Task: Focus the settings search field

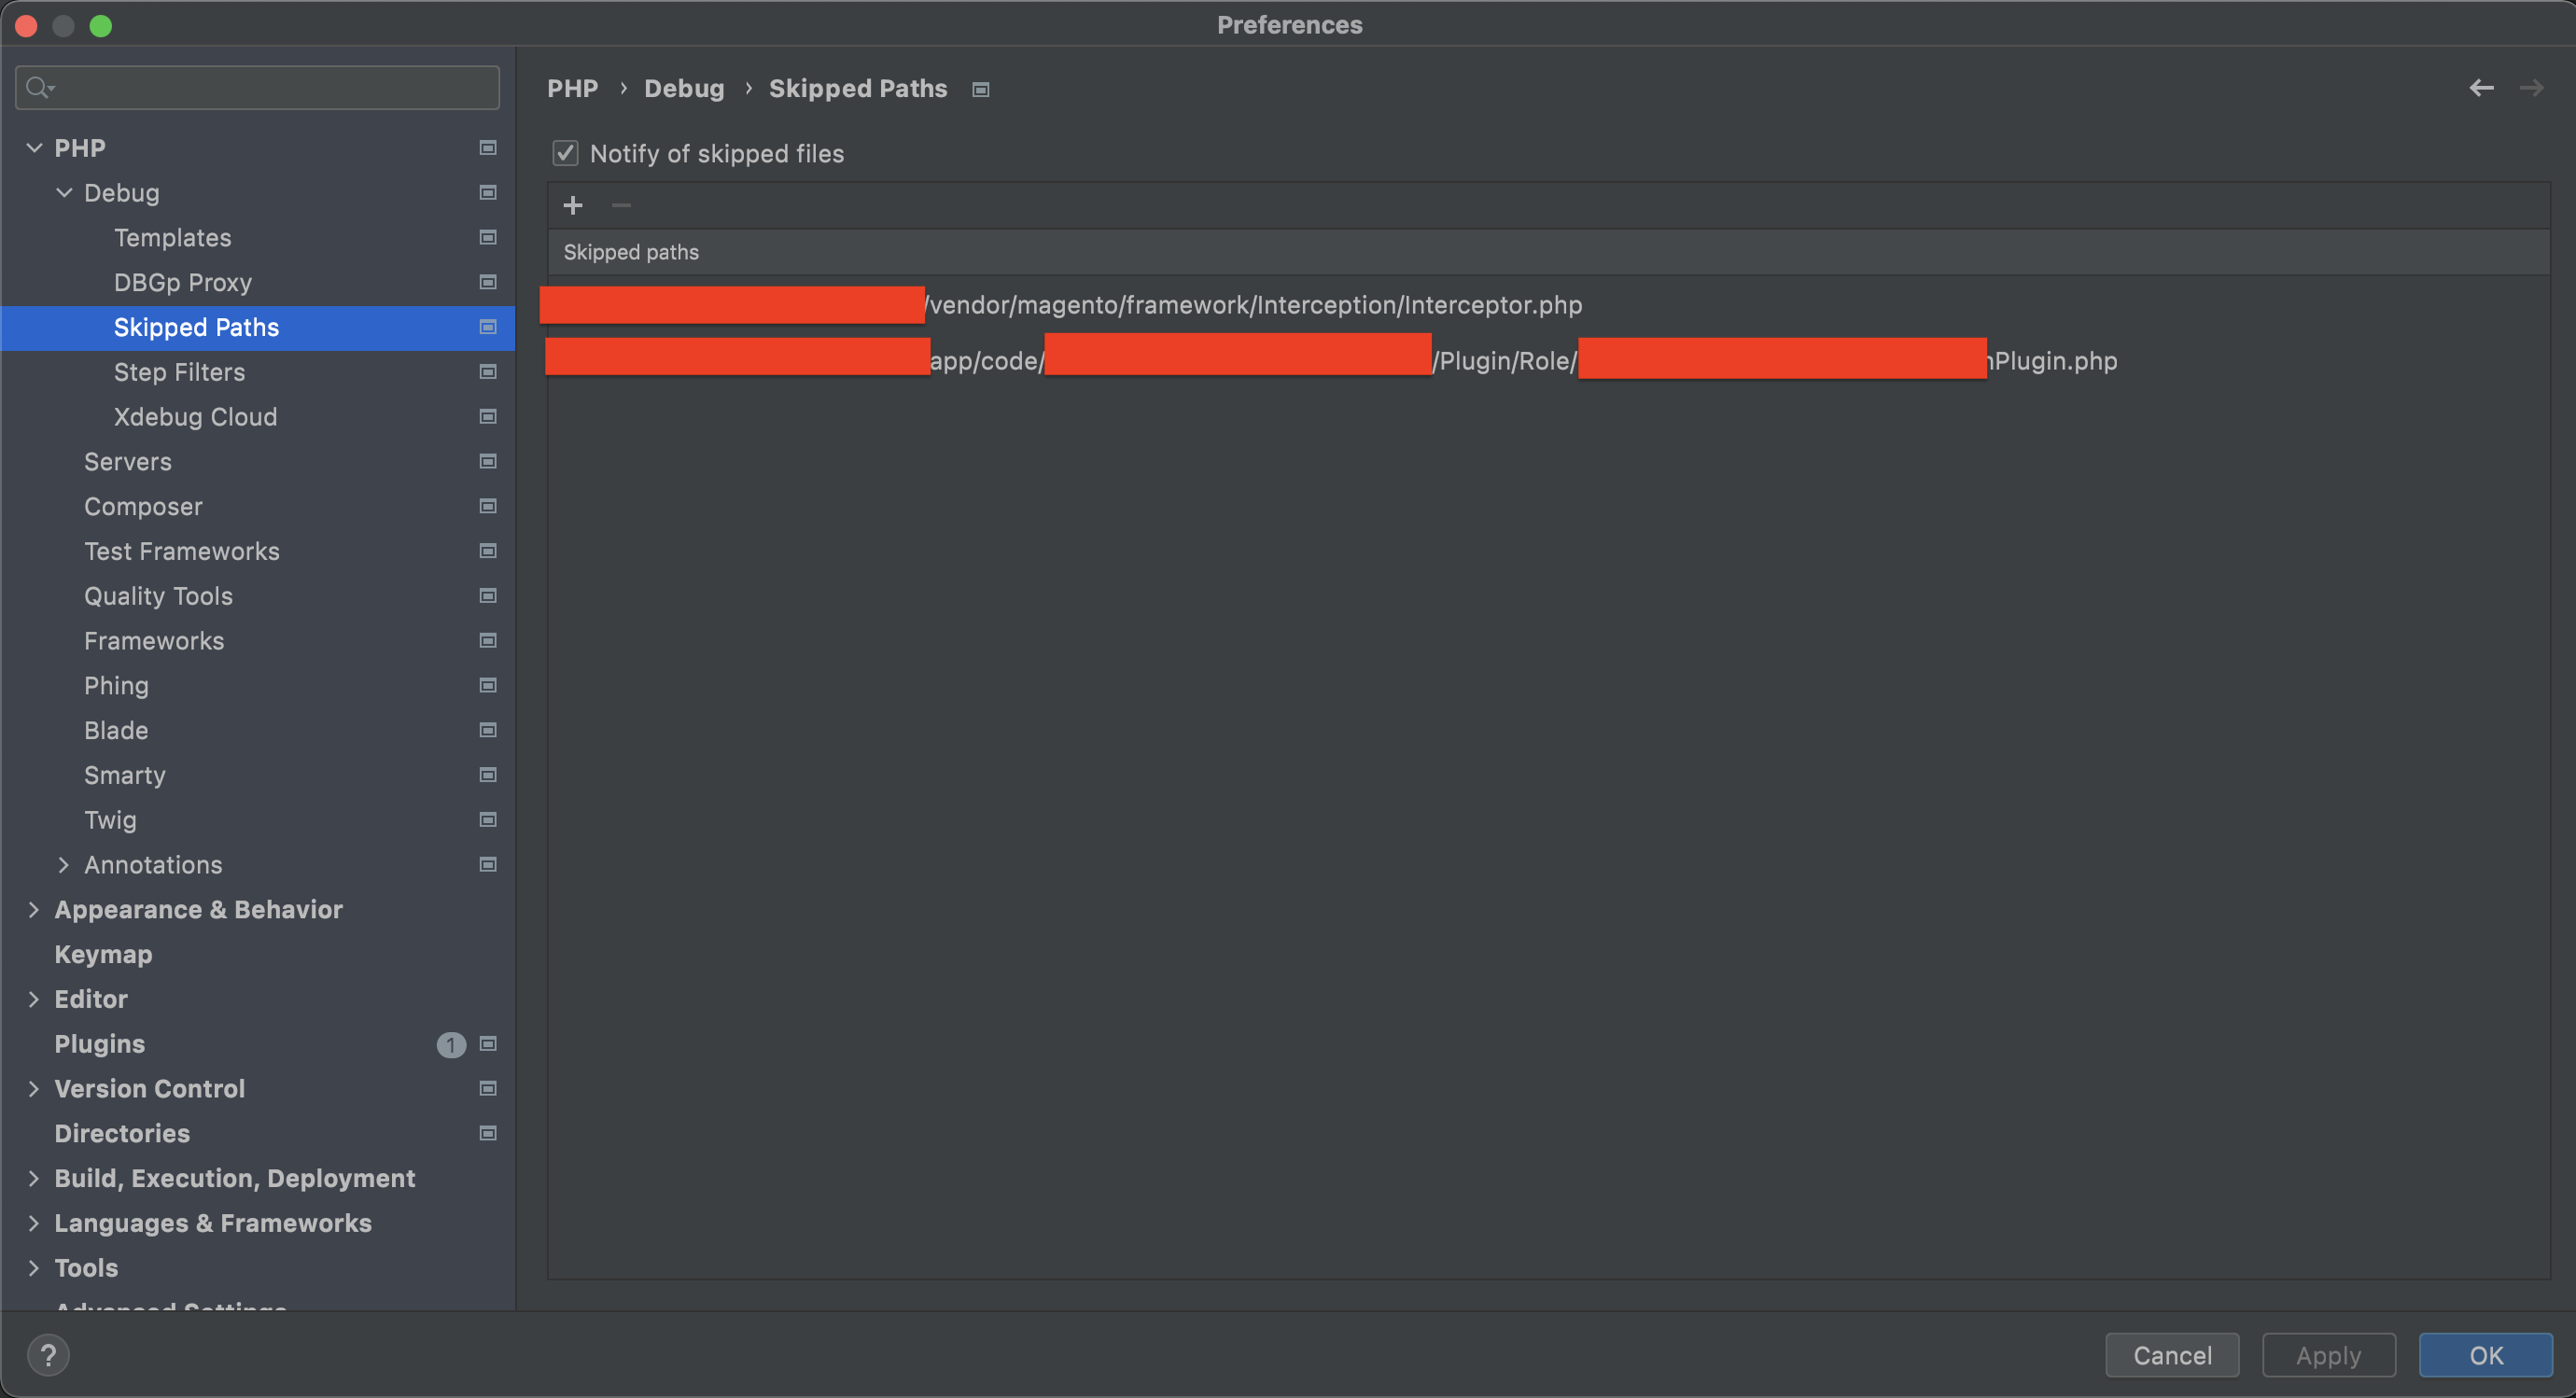Action: [270, 88]
